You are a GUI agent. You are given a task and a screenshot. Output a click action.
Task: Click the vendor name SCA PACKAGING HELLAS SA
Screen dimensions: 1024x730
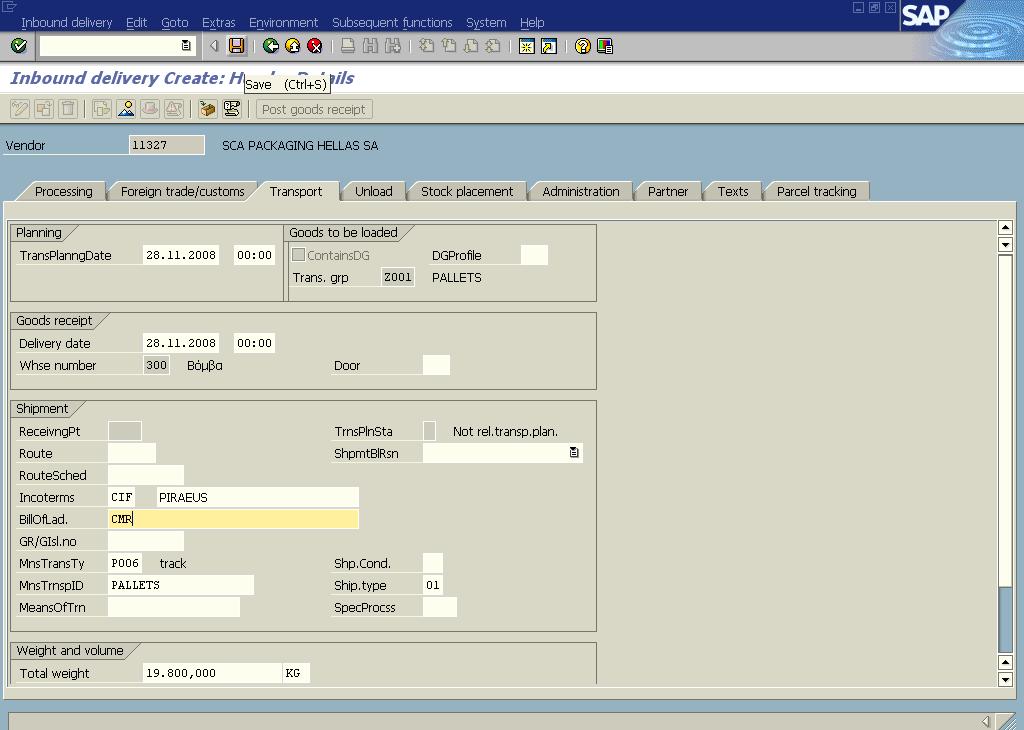click(300, 146)
